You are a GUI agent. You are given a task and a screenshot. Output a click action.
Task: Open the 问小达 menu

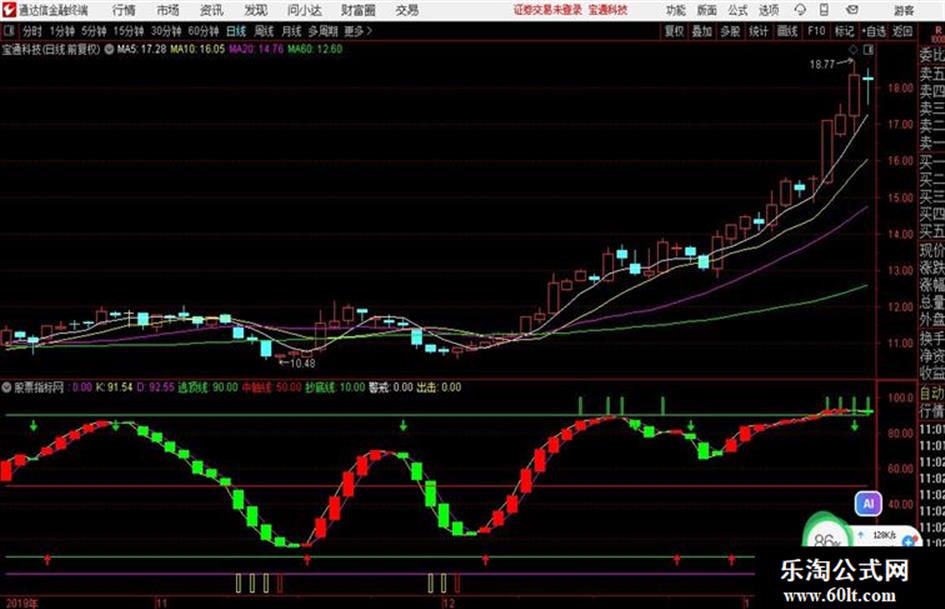[304, 10]
